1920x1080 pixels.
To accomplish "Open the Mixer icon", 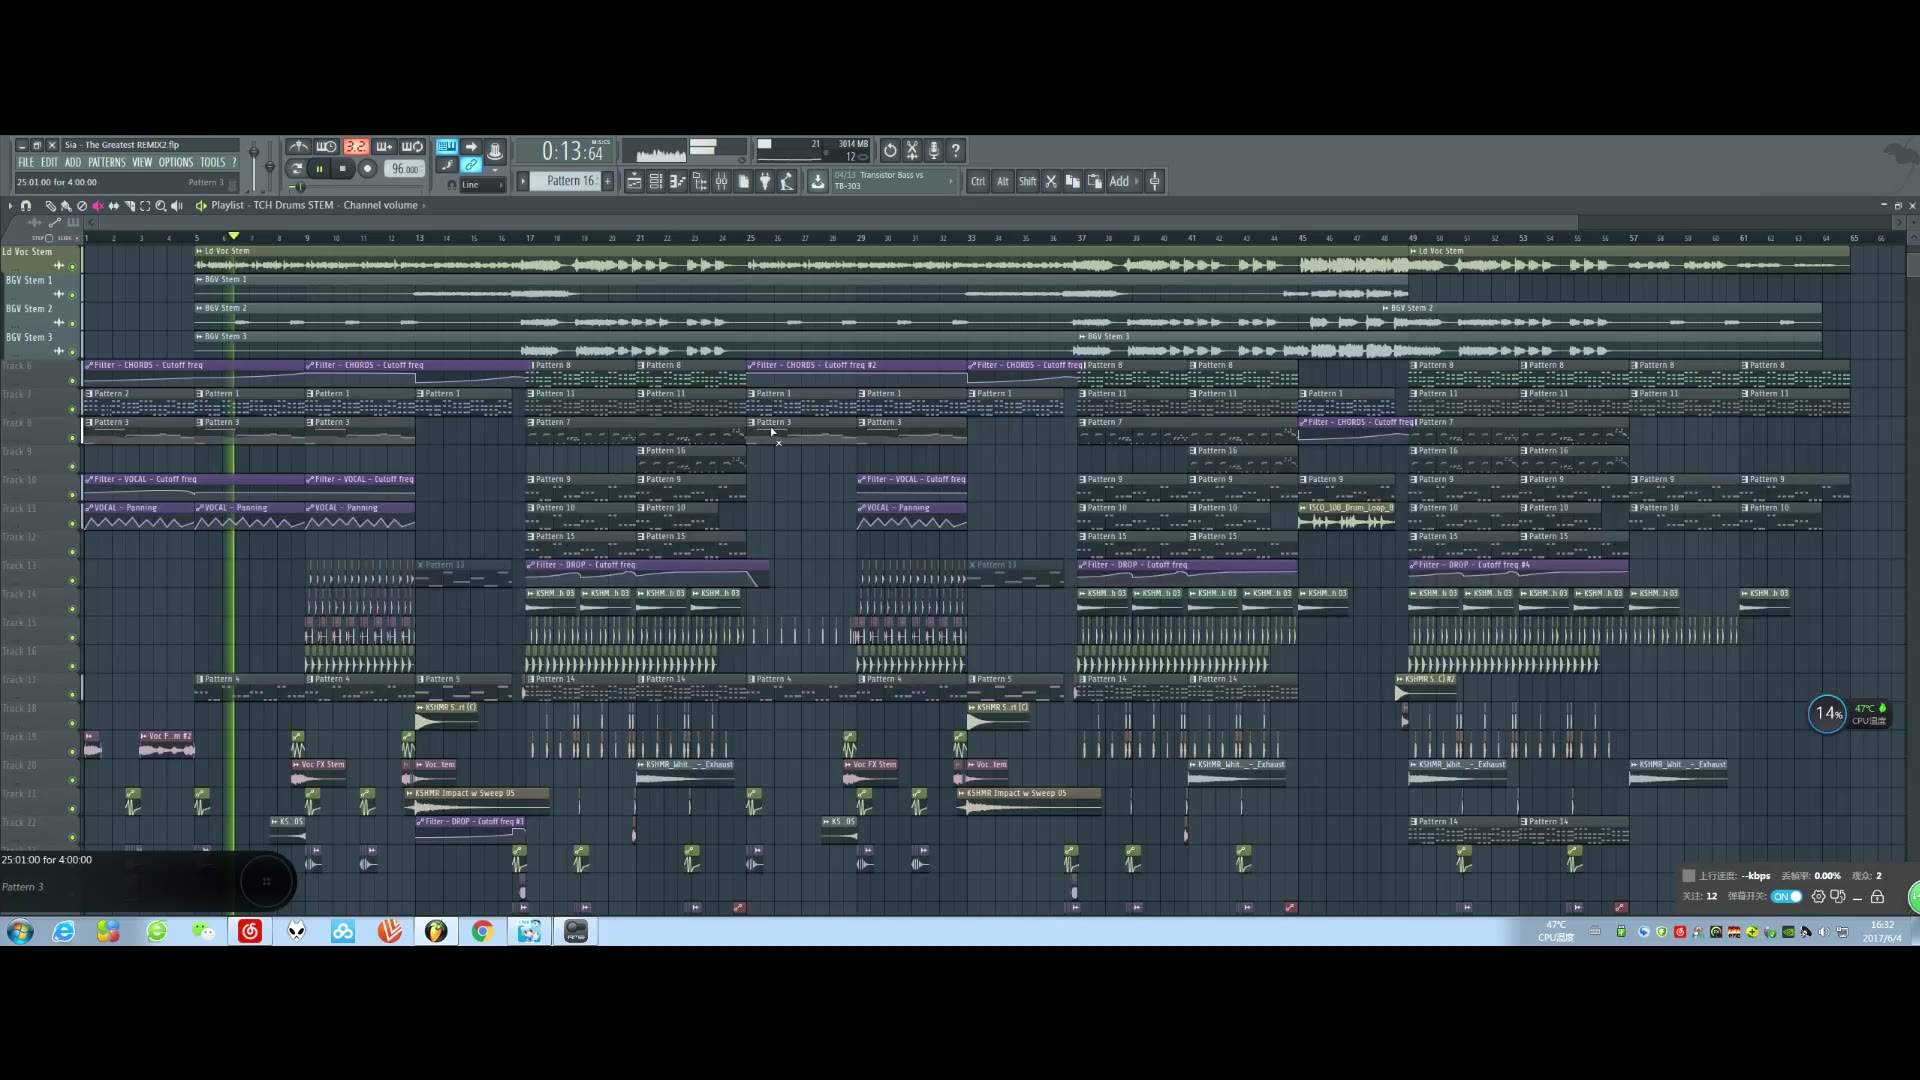I will [722, 181].
